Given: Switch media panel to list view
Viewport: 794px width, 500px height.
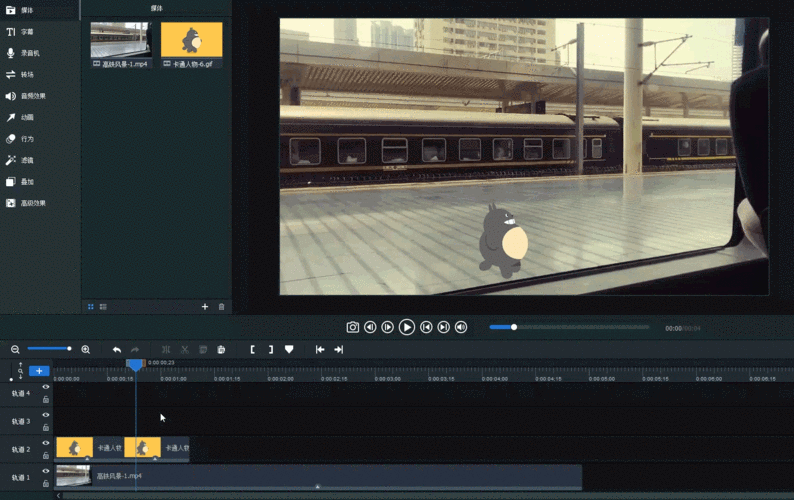Looking at the screenshot, I should pyautogui.click(x=103, y=306).
